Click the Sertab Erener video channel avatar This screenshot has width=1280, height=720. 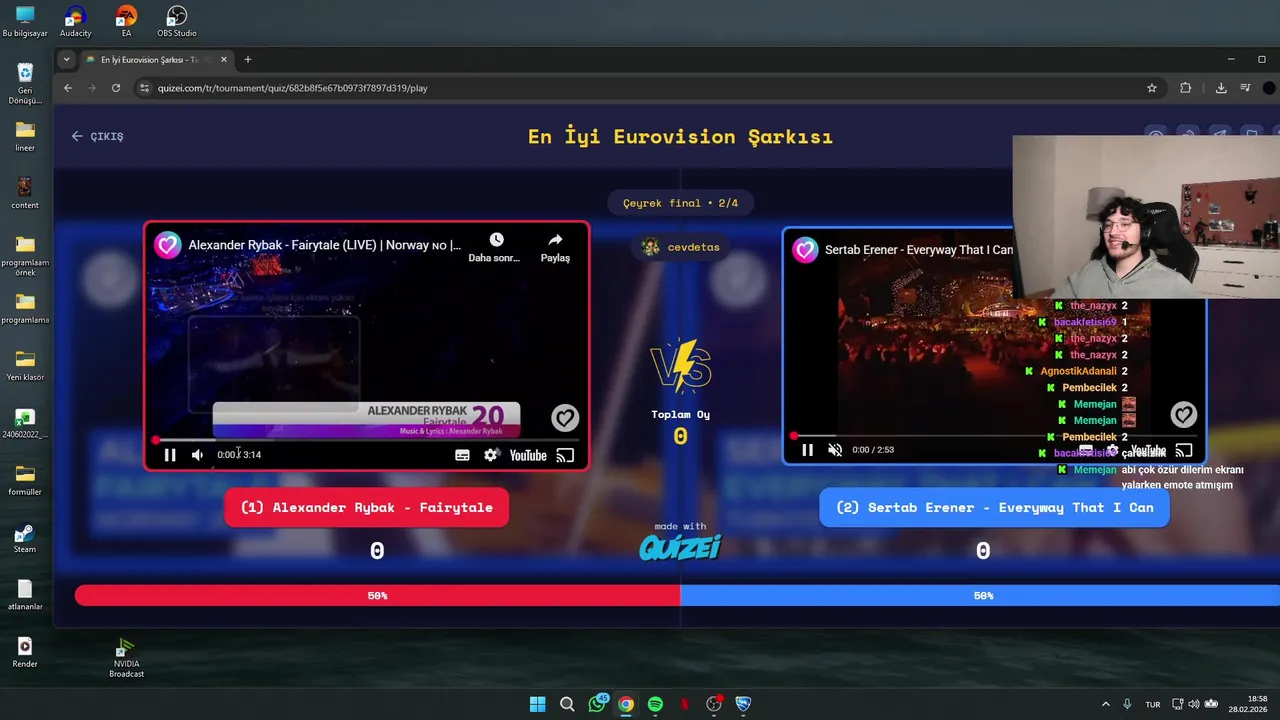(x=805, y=250)
